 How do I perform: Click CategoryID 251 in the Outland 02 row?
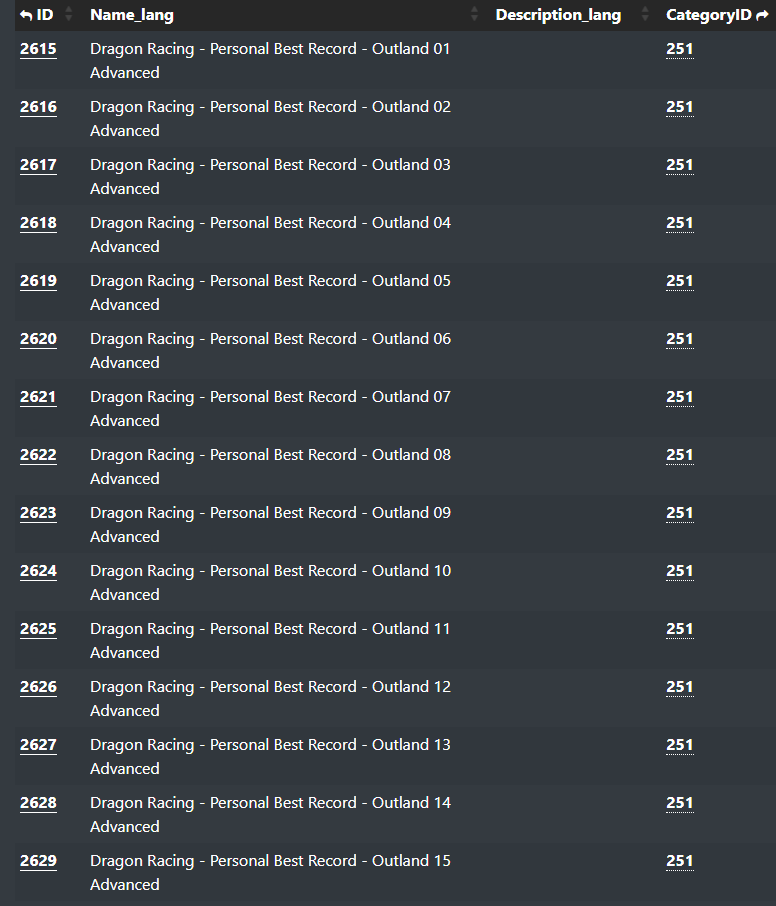[680, 107]
